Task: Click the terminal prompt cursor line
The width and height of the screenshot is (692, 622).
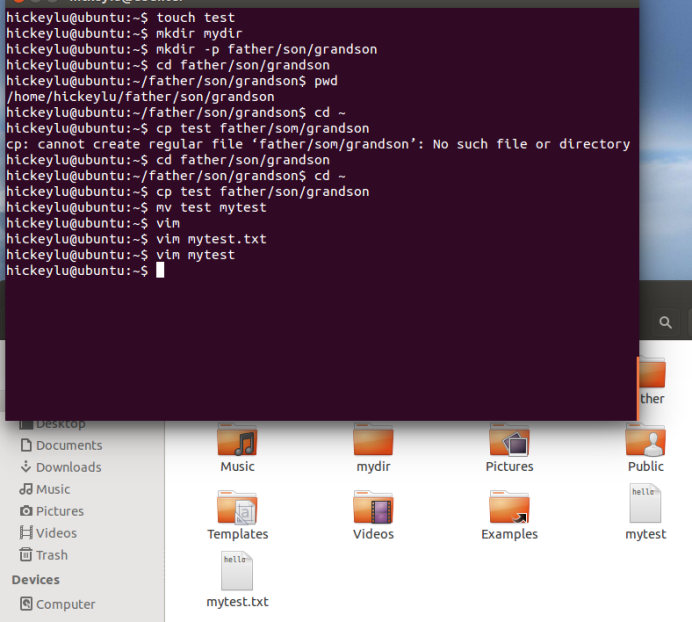Action: tap(158, 271)
